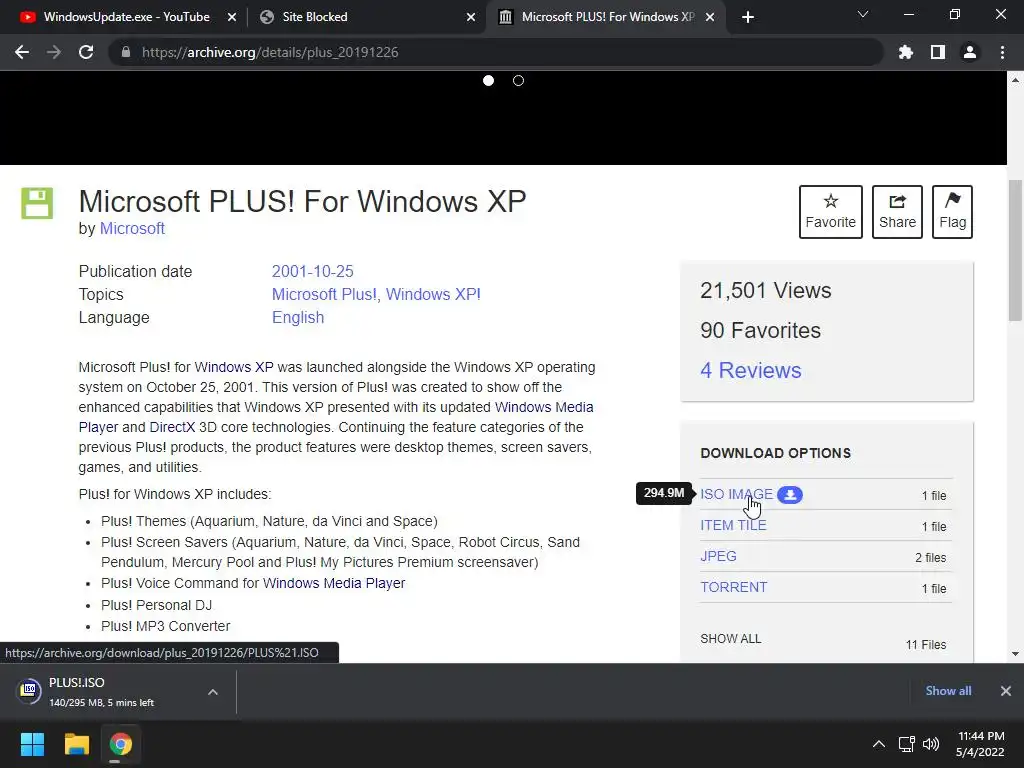
Task: Click the 11 Files count text
Action: (925, 645)
